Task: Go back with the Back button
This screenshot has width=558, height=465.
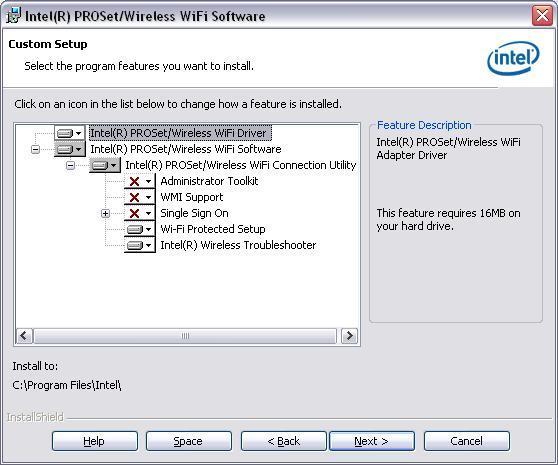Action: click(x=283, y=441)
